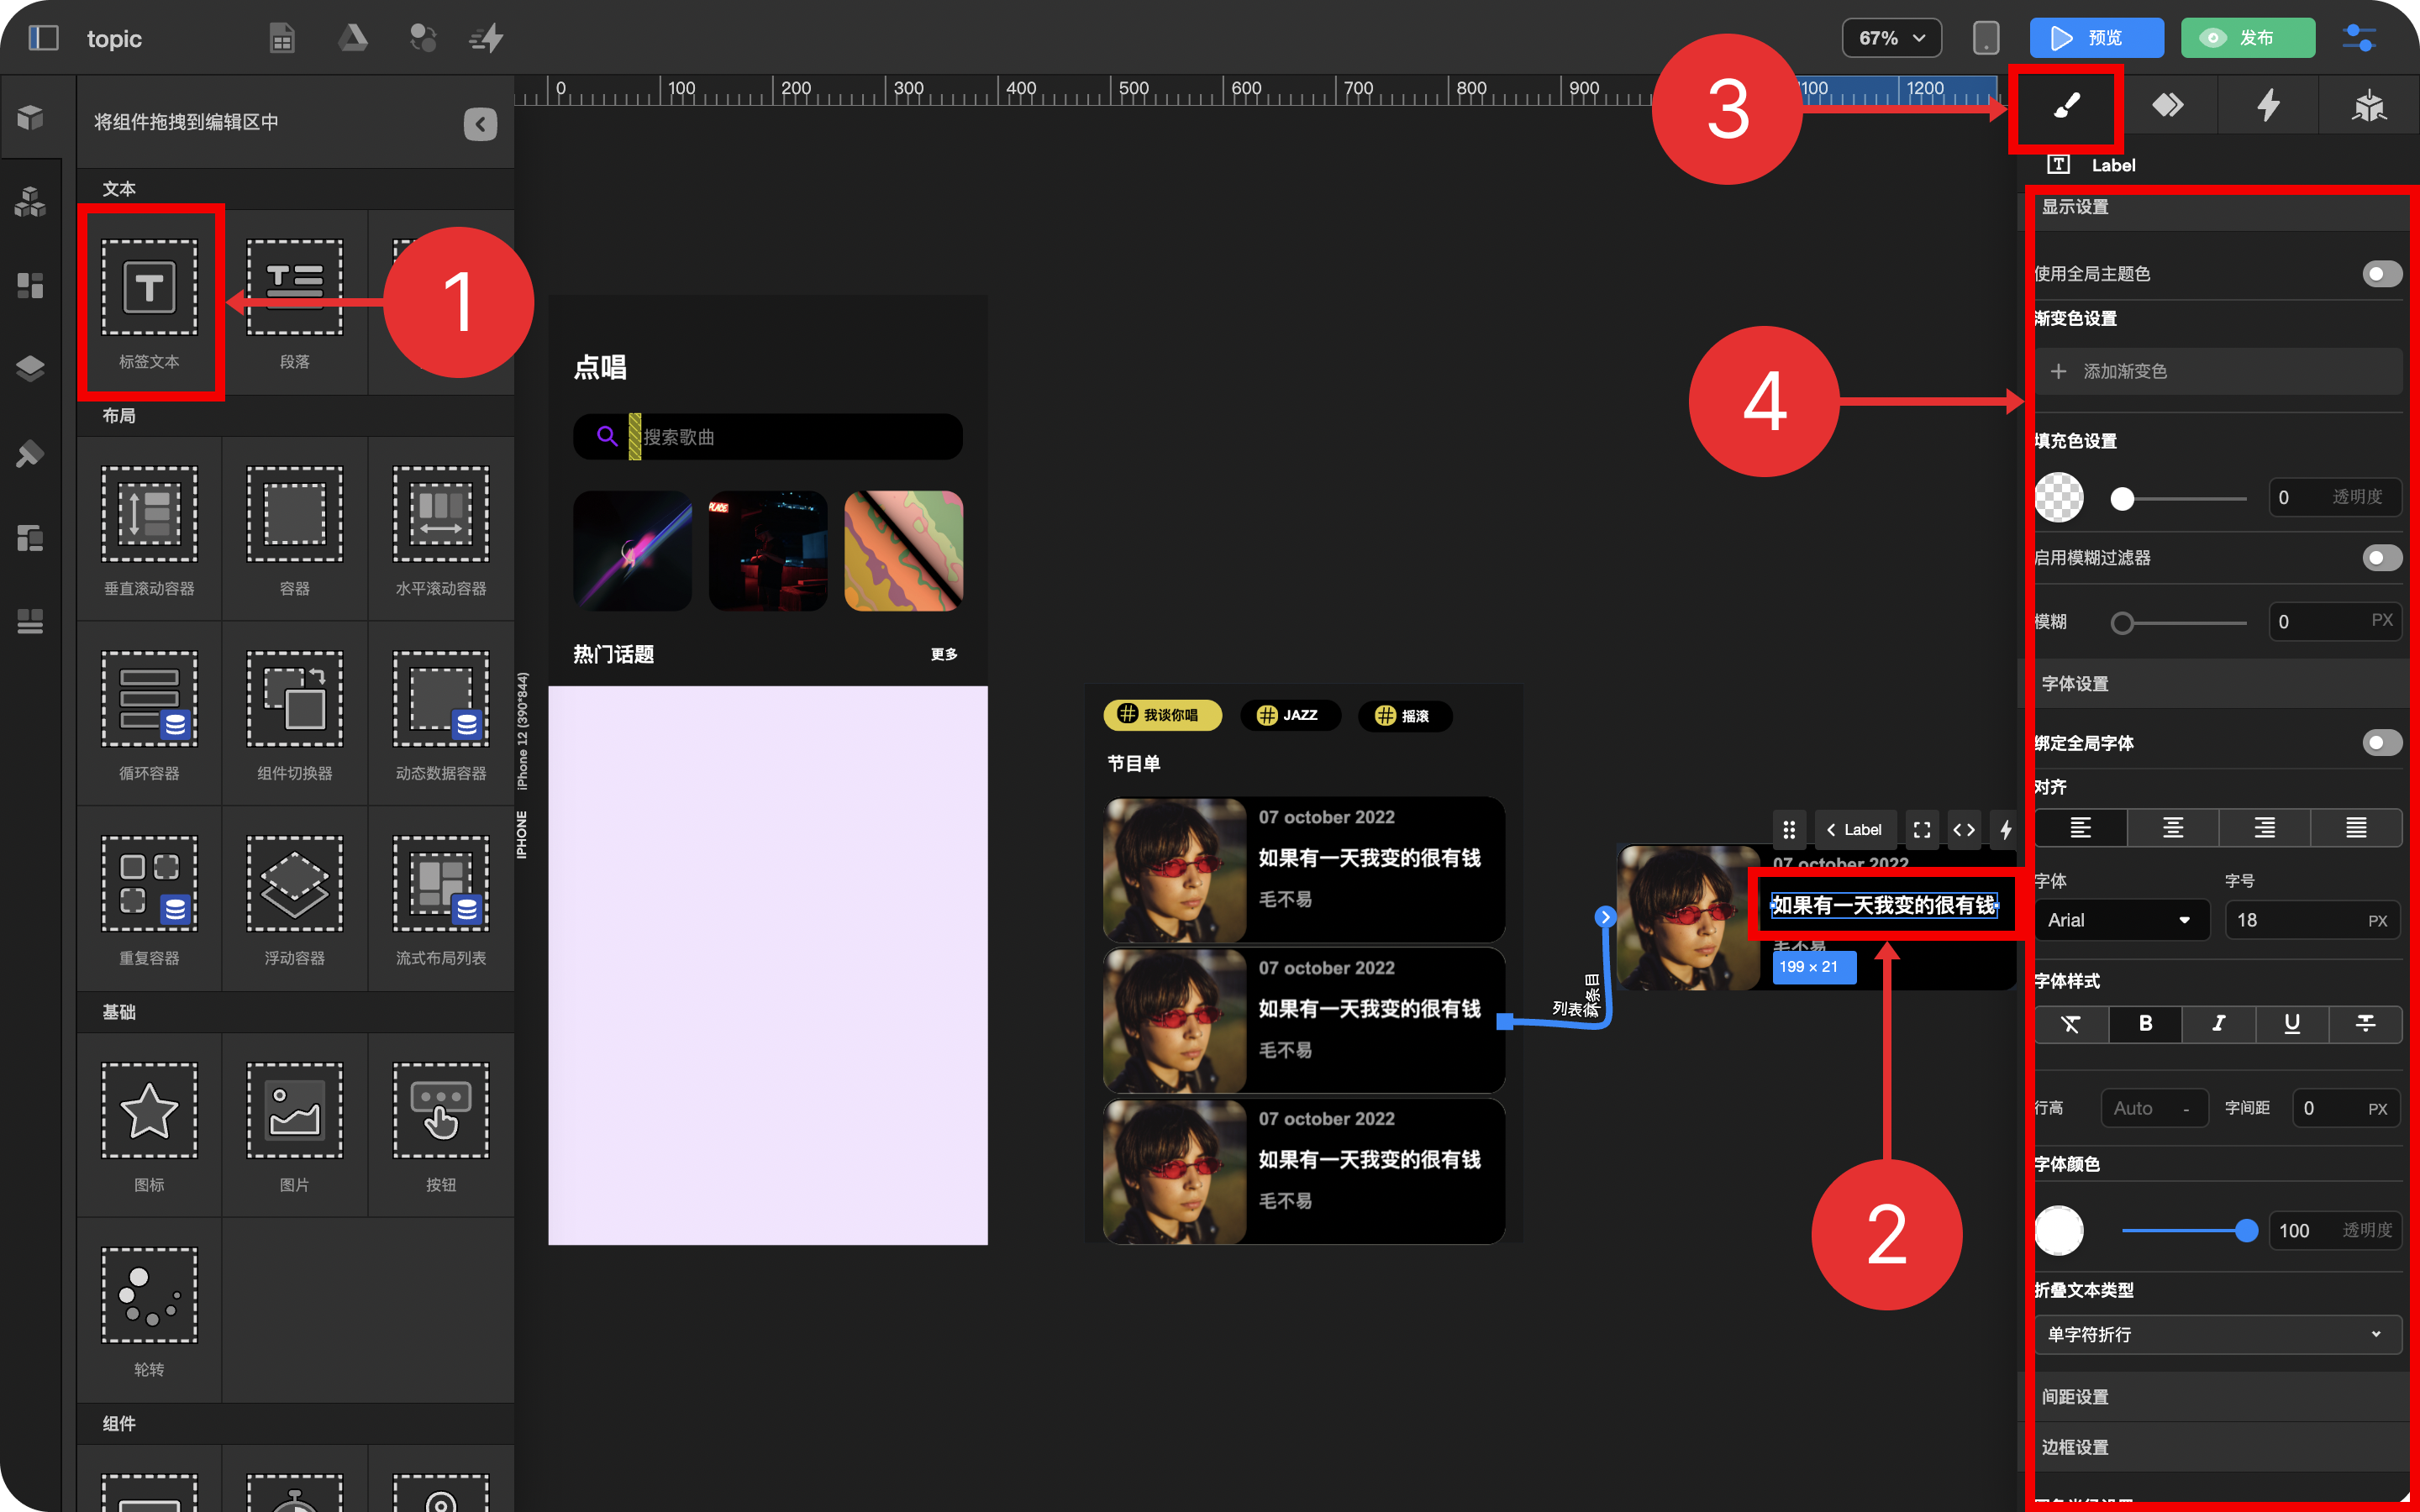Select the 流式布局列表 component
The height and width of the screenshot is (1512, 2420).
[440, 899]
